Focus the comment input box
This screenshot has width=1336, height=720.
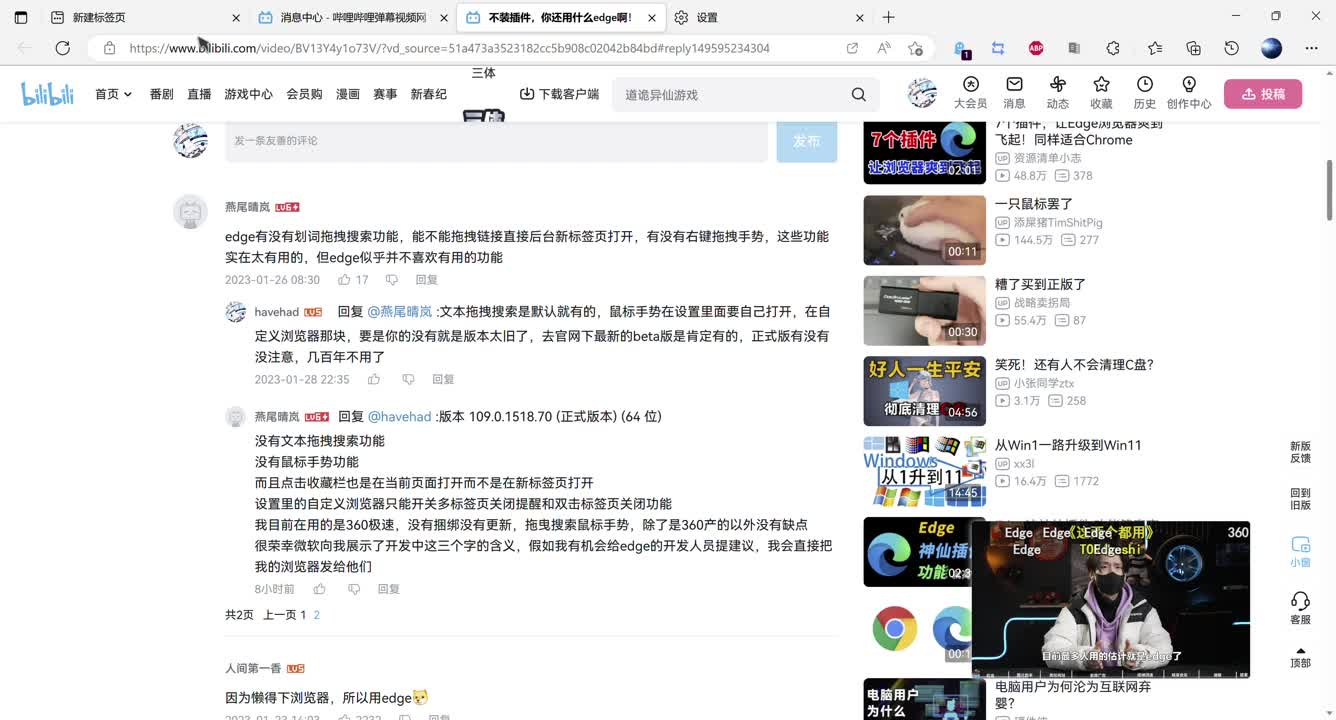pos(496,141)
